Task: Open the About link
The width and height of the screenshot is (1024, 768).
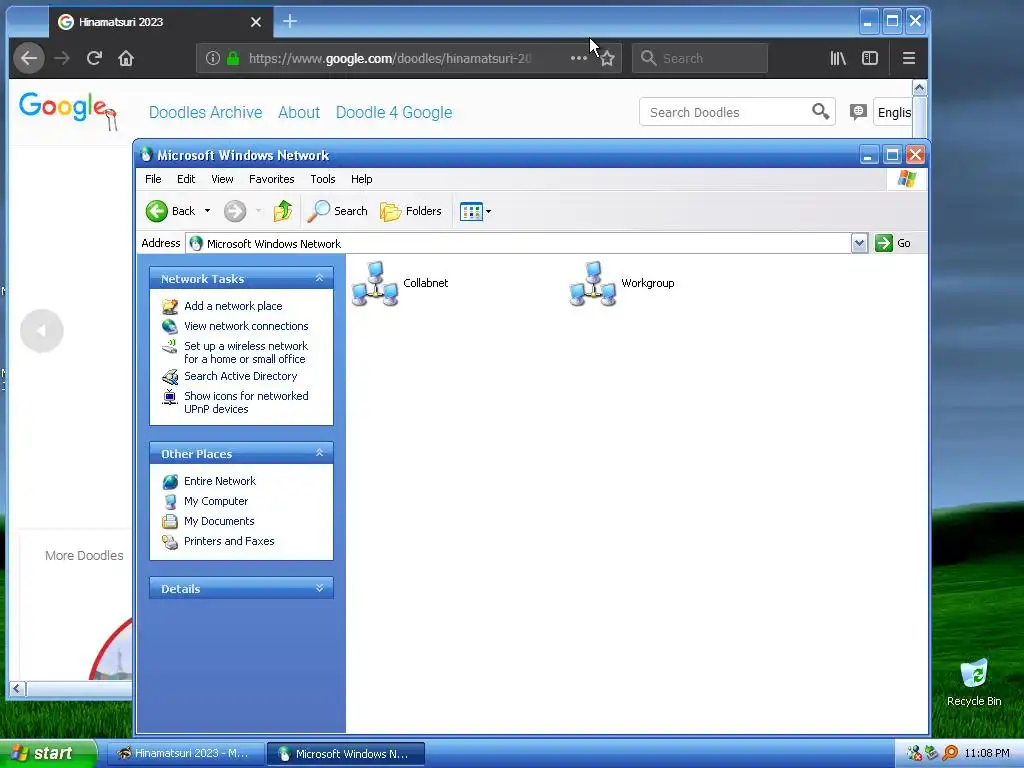Action: tap(299, 112)
